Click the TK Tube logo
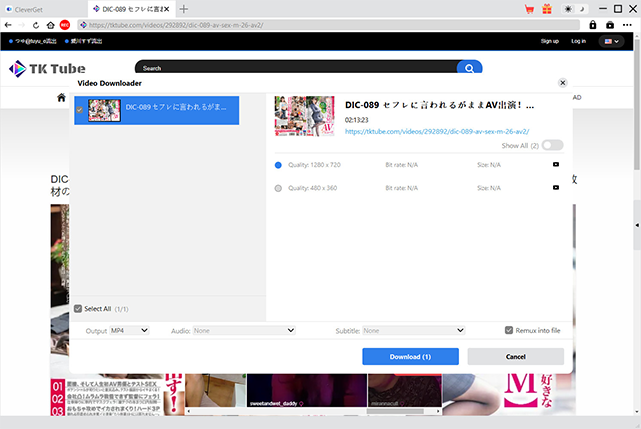The width and height of the screenshot is (641, 429). pyautogui.click(x=47, y=69)
